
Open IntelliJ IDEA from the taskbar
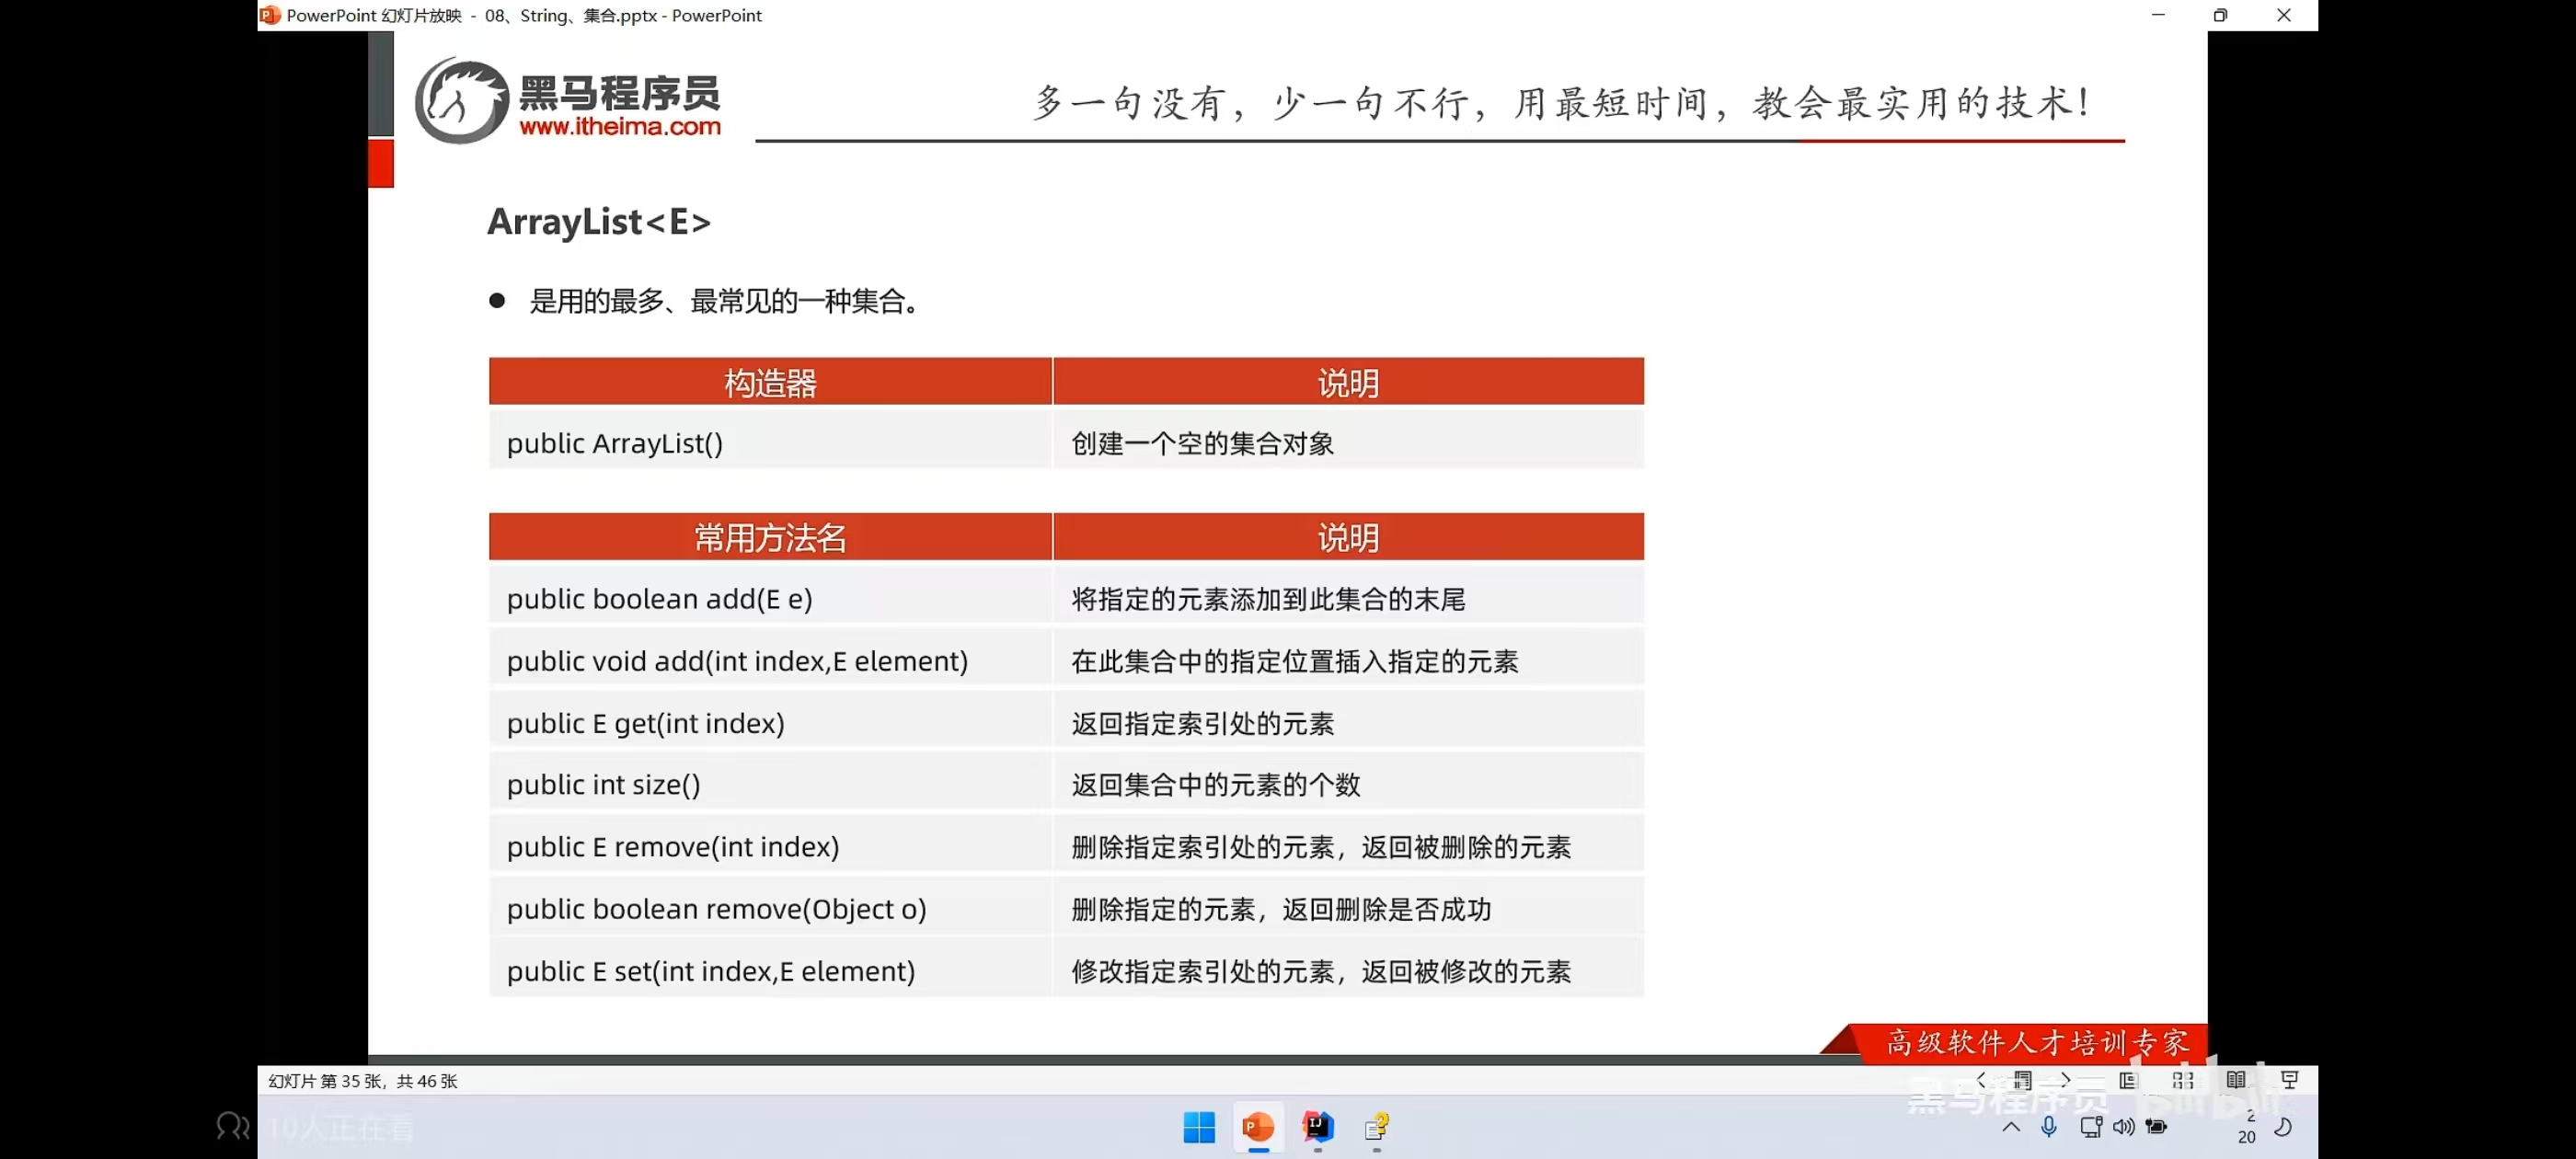click(1317, 1128)
